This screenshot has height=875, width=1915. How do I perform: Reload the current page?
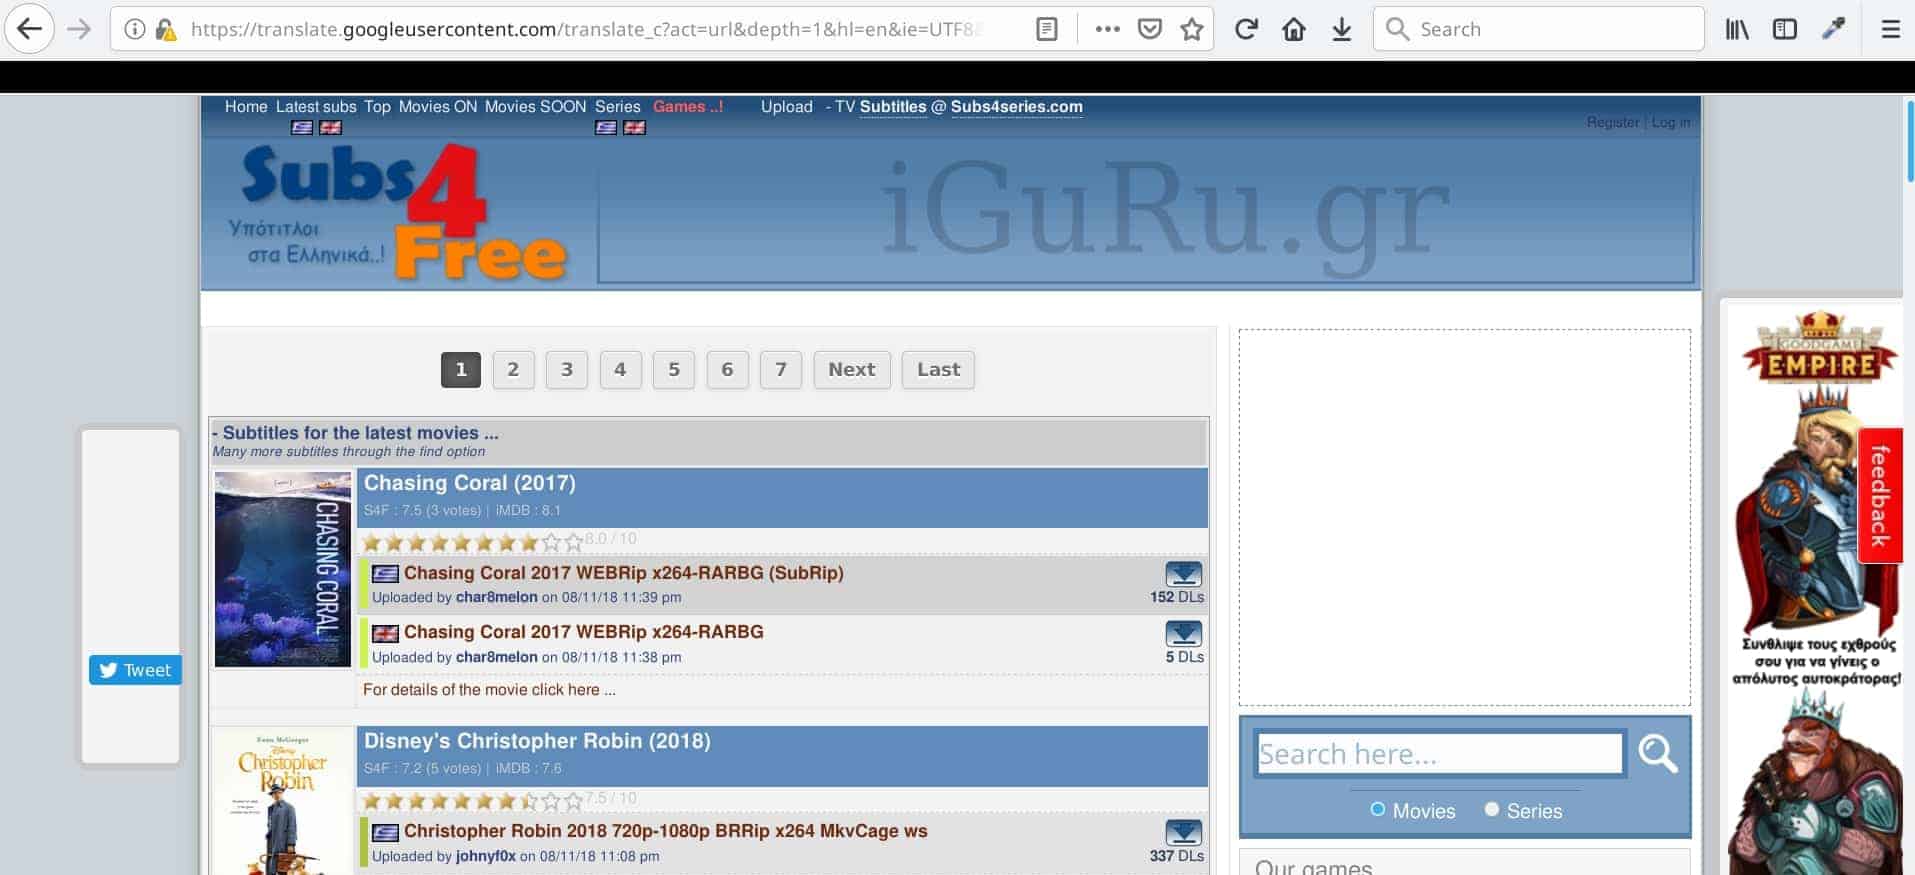1246,30
